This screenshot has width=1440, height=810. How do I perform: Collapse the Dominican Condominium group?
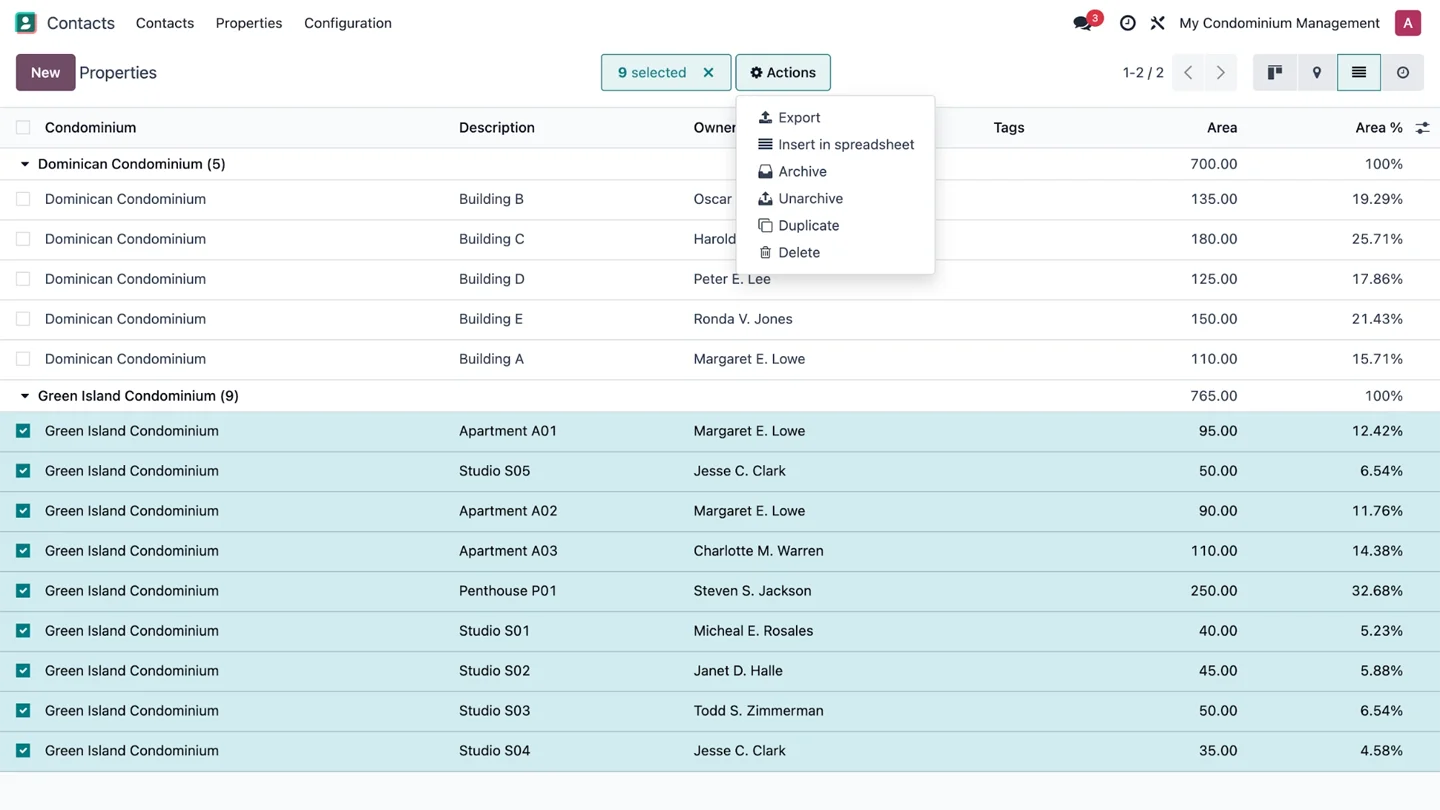pyautogui.click(x=25, y=164)
